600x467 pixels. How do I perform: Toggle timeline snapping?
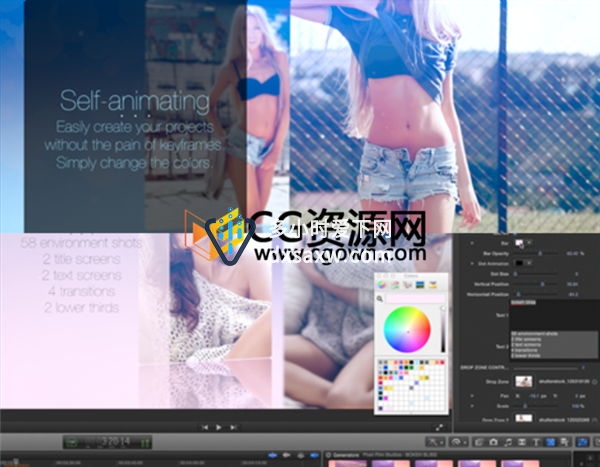coord(315,455)
